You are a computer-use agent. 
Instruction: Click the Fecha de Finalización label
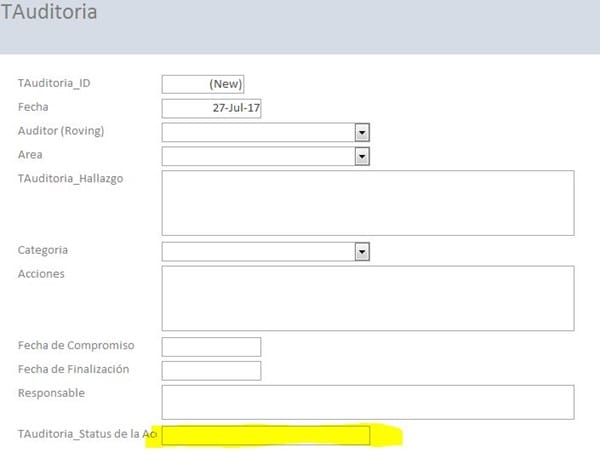click(x=73, y=369)
